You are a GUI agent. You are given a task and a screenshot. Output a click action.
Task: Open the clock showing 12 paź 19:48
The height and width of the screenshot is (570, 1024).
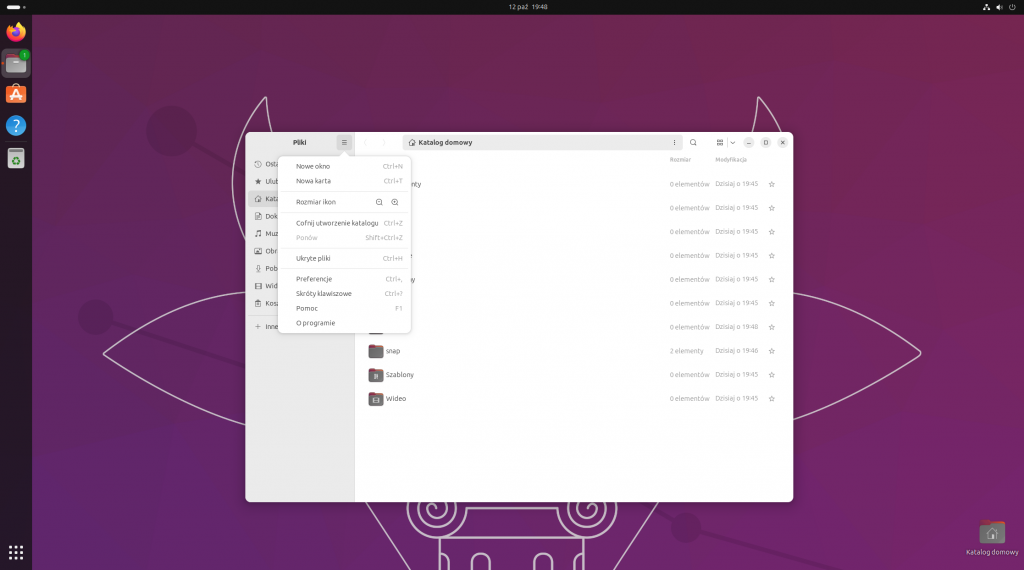tap(528, 7)
